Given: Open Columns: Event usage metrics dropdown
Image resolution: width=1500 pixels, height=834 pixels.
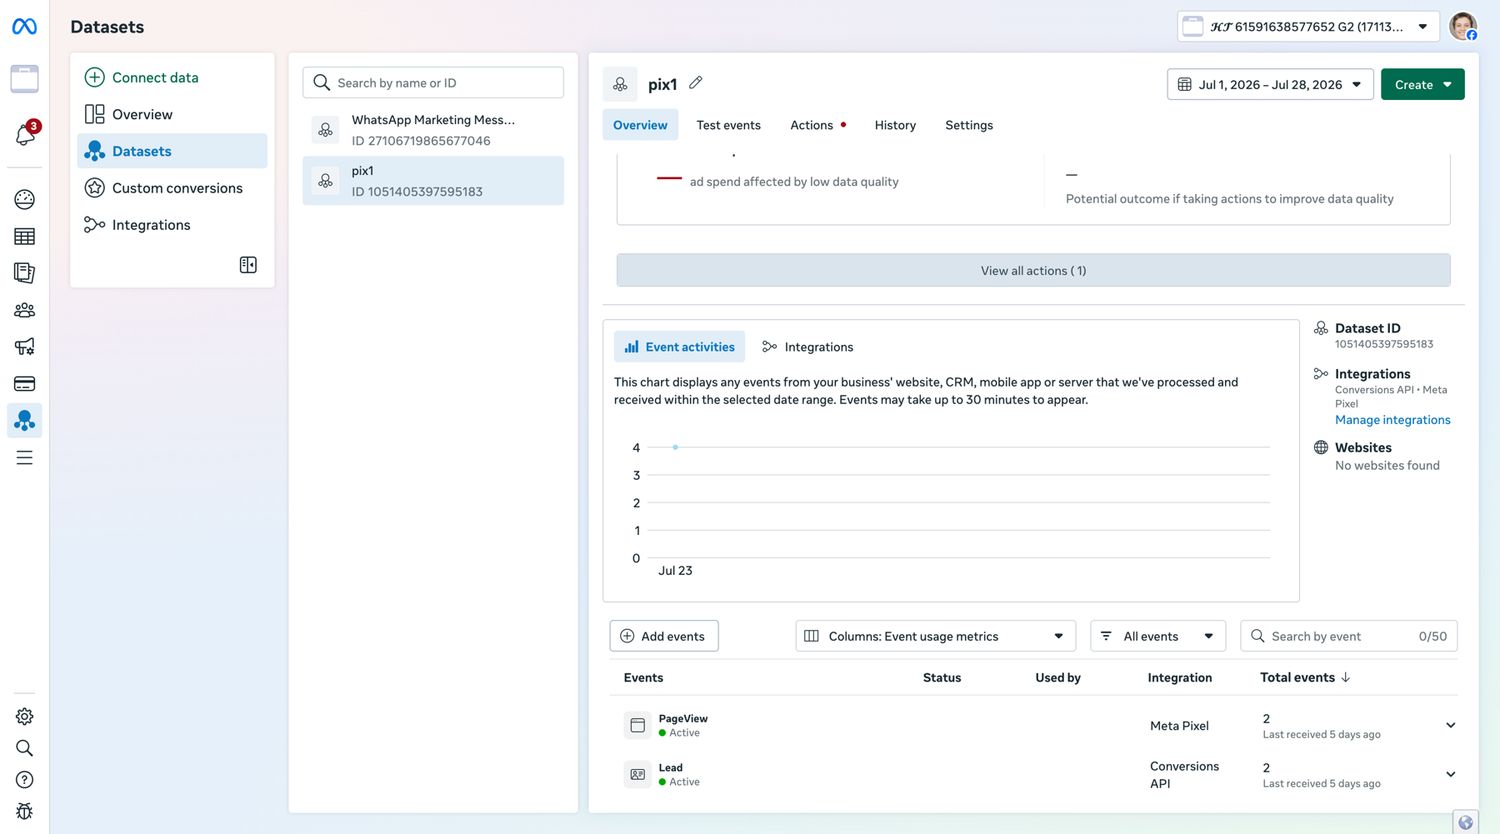Looking at the screenshot, I should tap(935, 636).
